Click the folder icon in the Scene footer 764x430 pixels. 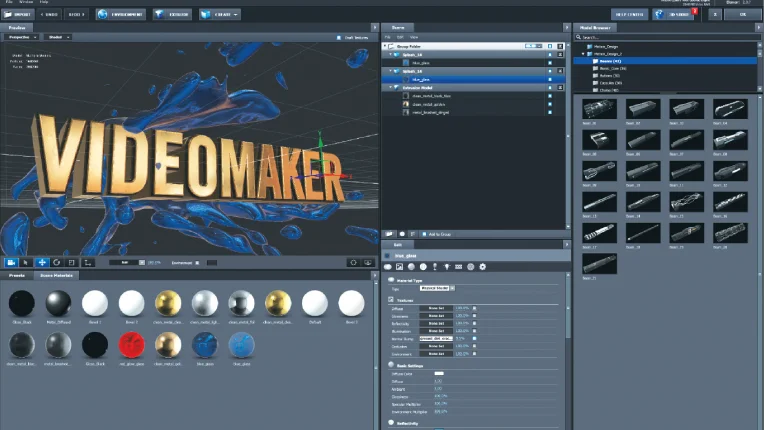coord(389,234)
